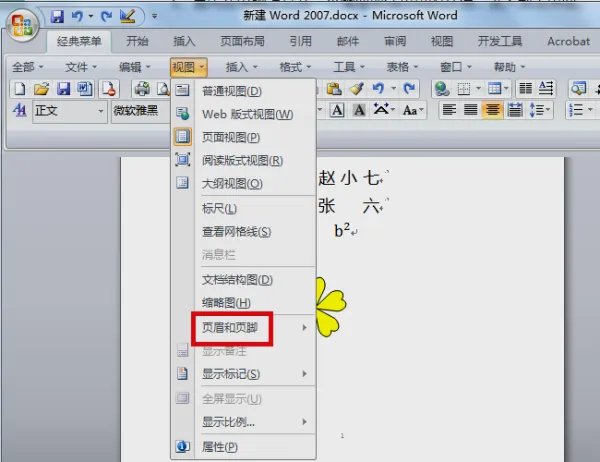Click the text 赵小七 in document
This screenshot has width=600, height=462.
click(x=350, y=178)
